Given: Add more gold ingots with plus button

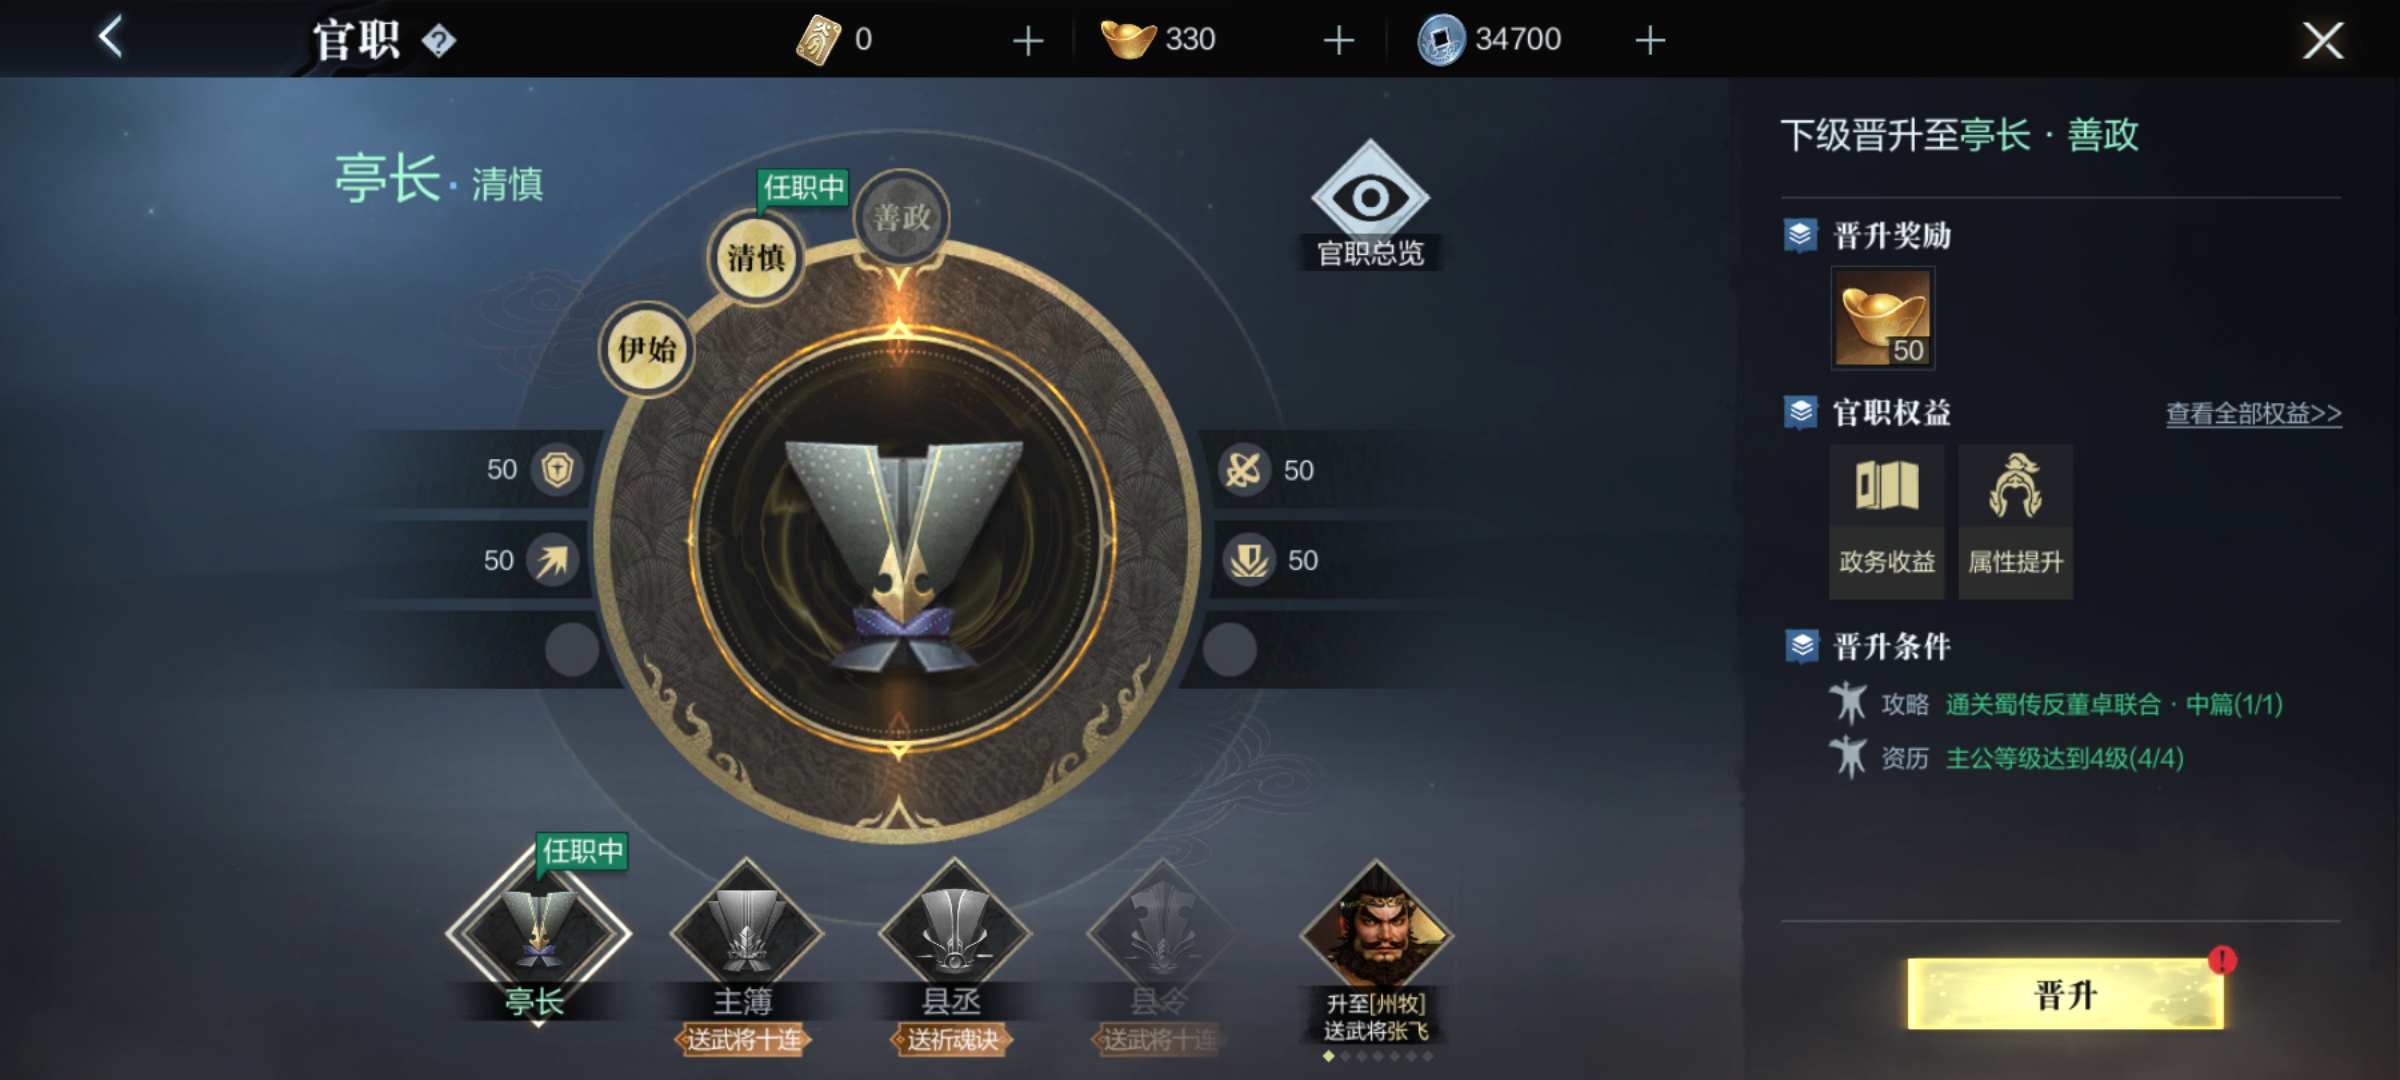Looking at the screenshot, I should pyautogui.click(x=1338, y=40).
